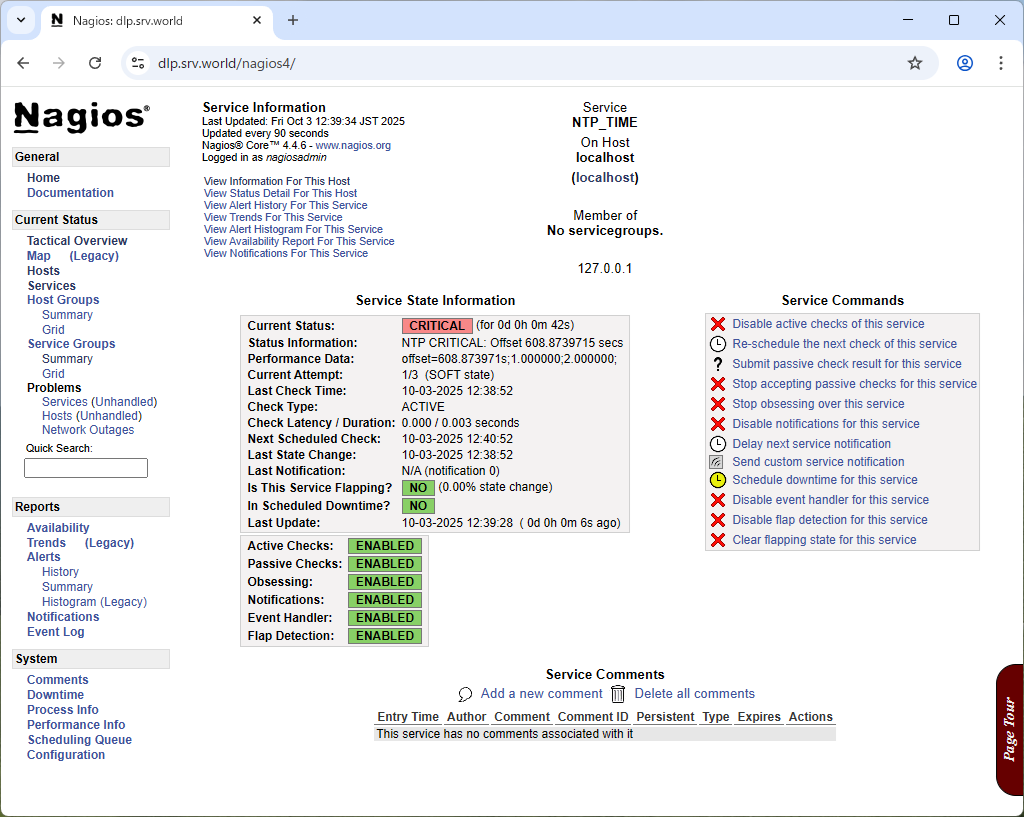This screenshot has height=817, width=1024.
Task: Click ENABLED badge next to Flap Detection
Action: [385, 636]
